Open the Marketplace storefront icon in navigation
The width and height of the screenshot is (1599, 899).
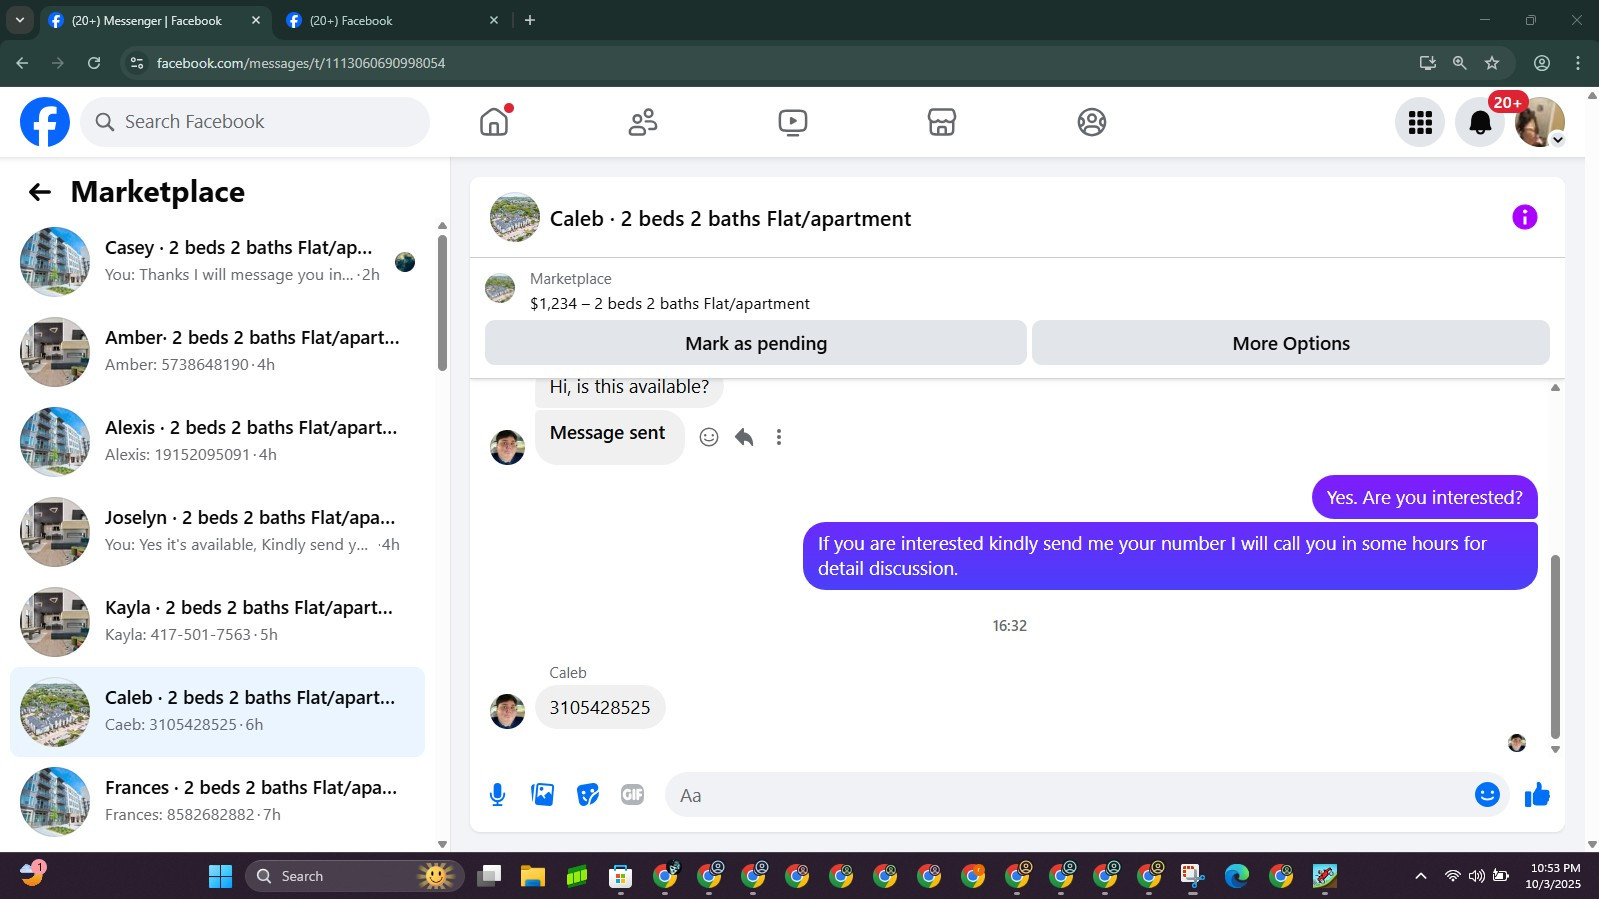click(x=942, y=122)
